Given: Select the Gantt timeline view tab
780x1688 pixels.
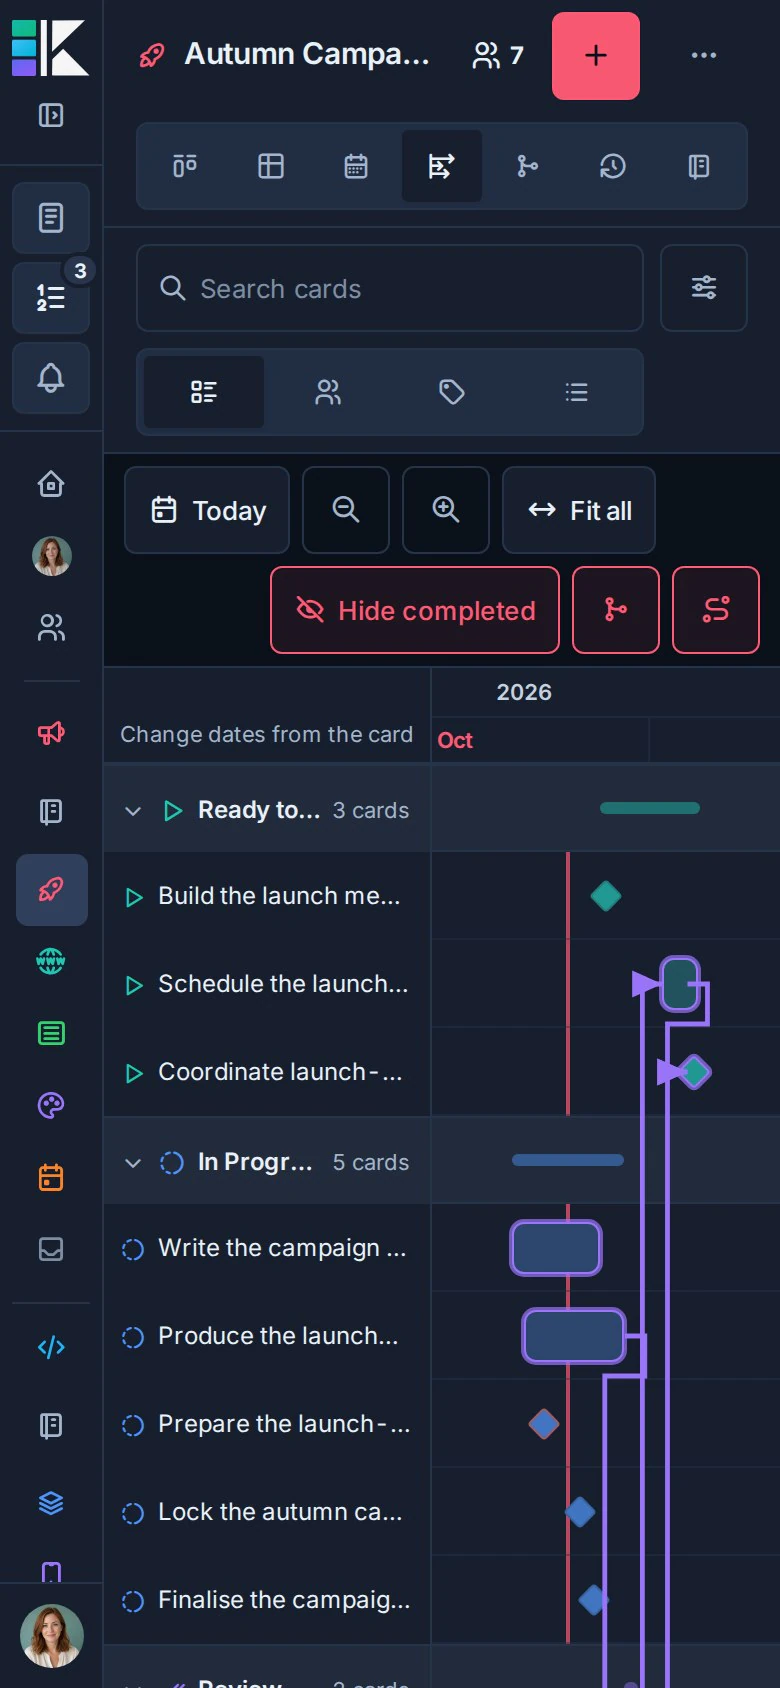Looking at the screenshot, I should 442,166.
